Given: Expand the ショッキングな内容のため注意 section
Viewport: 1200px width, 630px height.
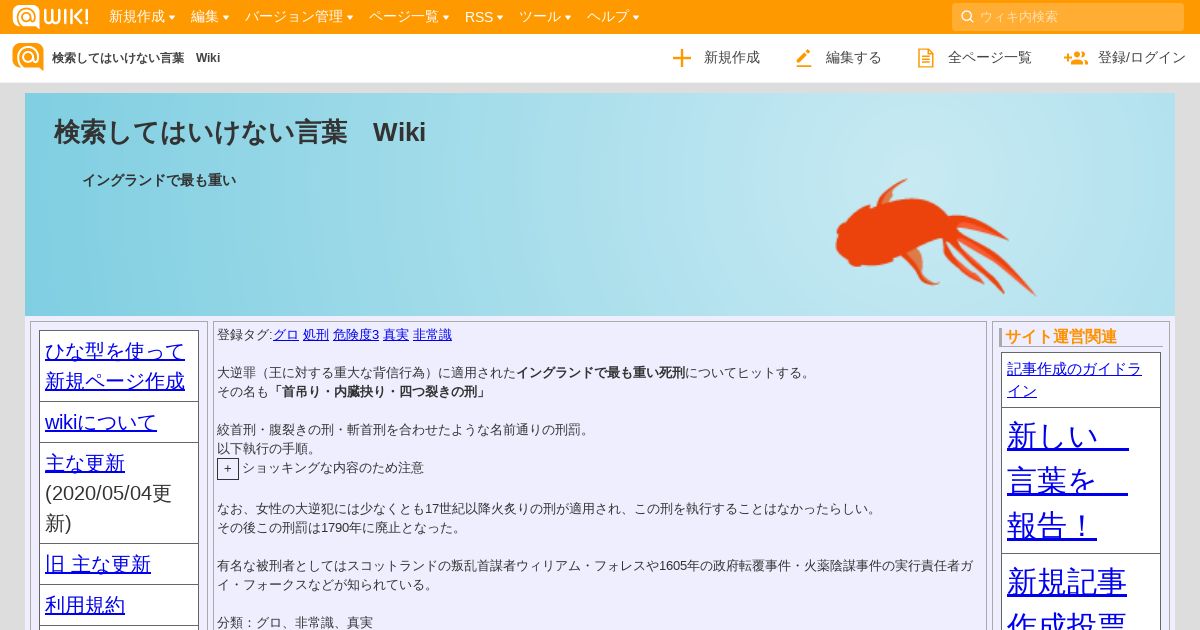Looking at the screenshot, I should coord(228,469).
